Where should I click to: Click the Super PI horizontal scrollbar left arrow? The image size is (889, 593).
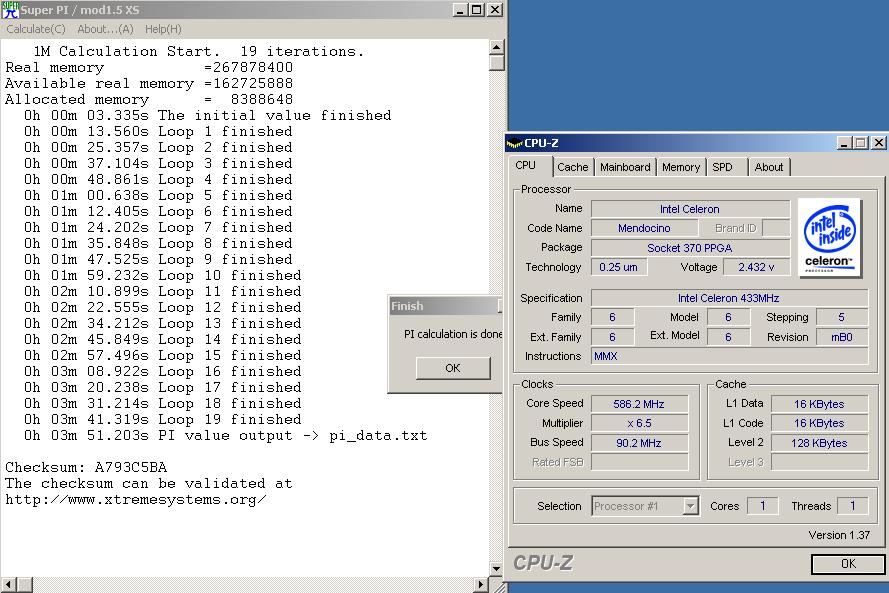[8, 584]
